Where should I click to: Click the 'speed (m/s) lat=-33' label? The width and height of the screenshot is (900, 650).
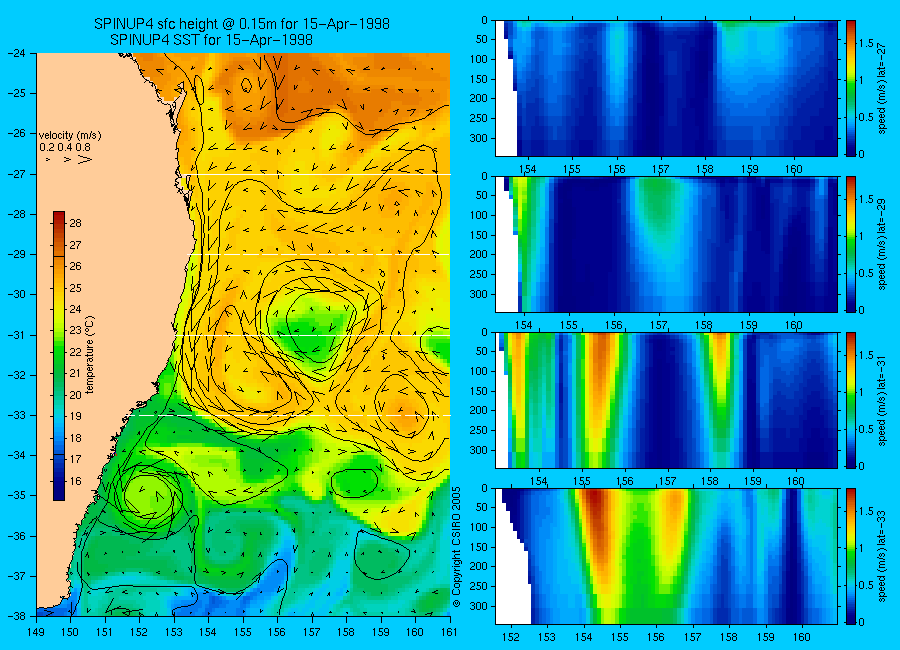tap(882, 556)
